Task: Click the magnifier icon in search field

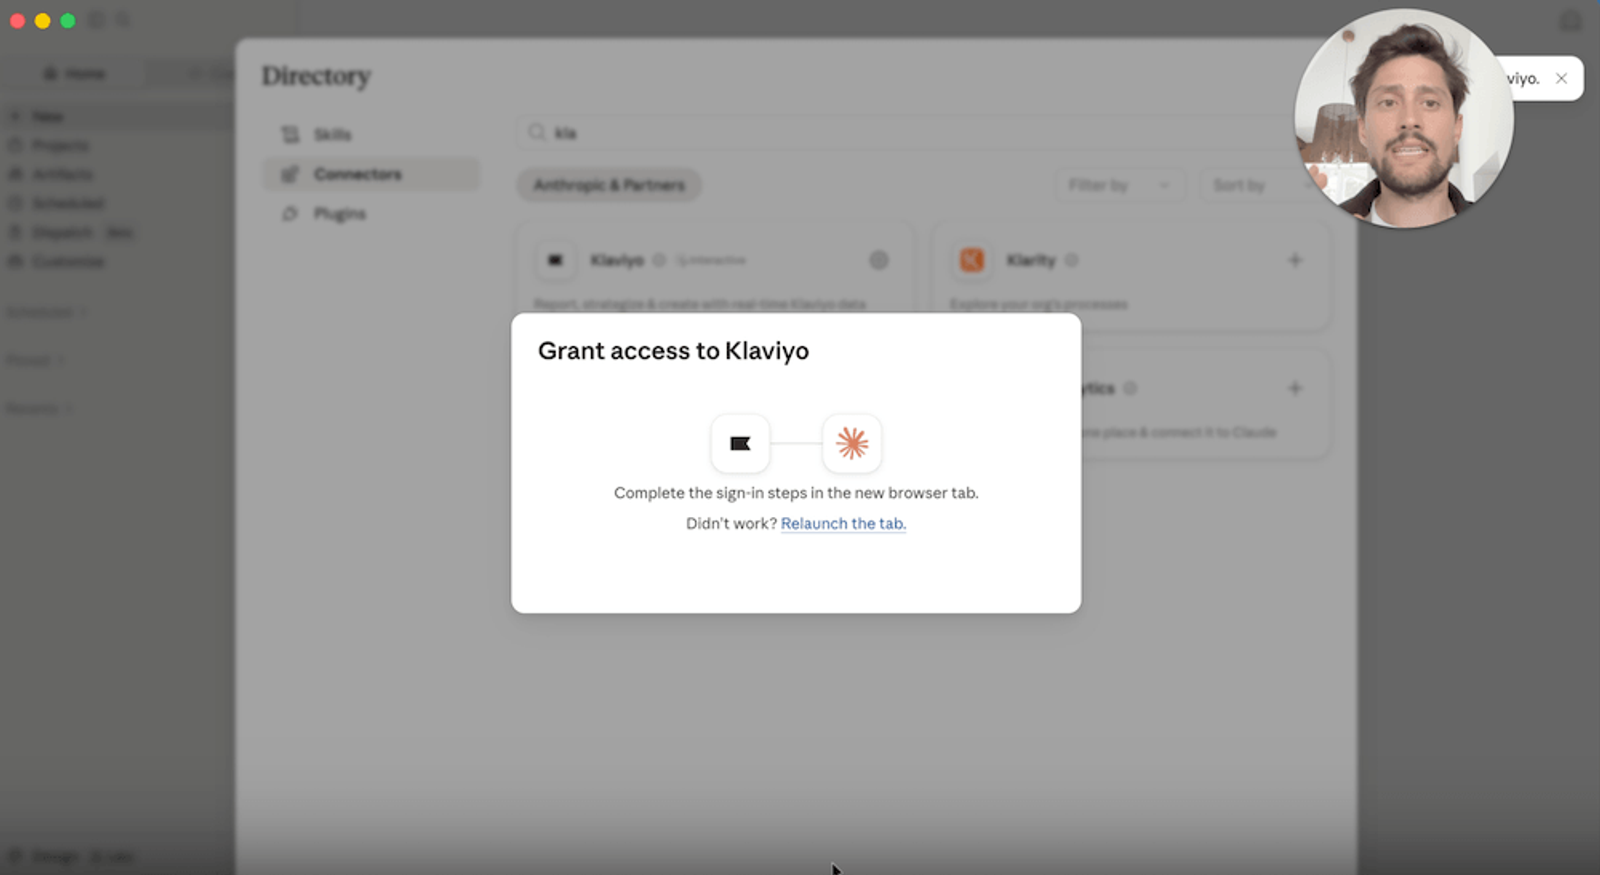Action: (537, 132)
